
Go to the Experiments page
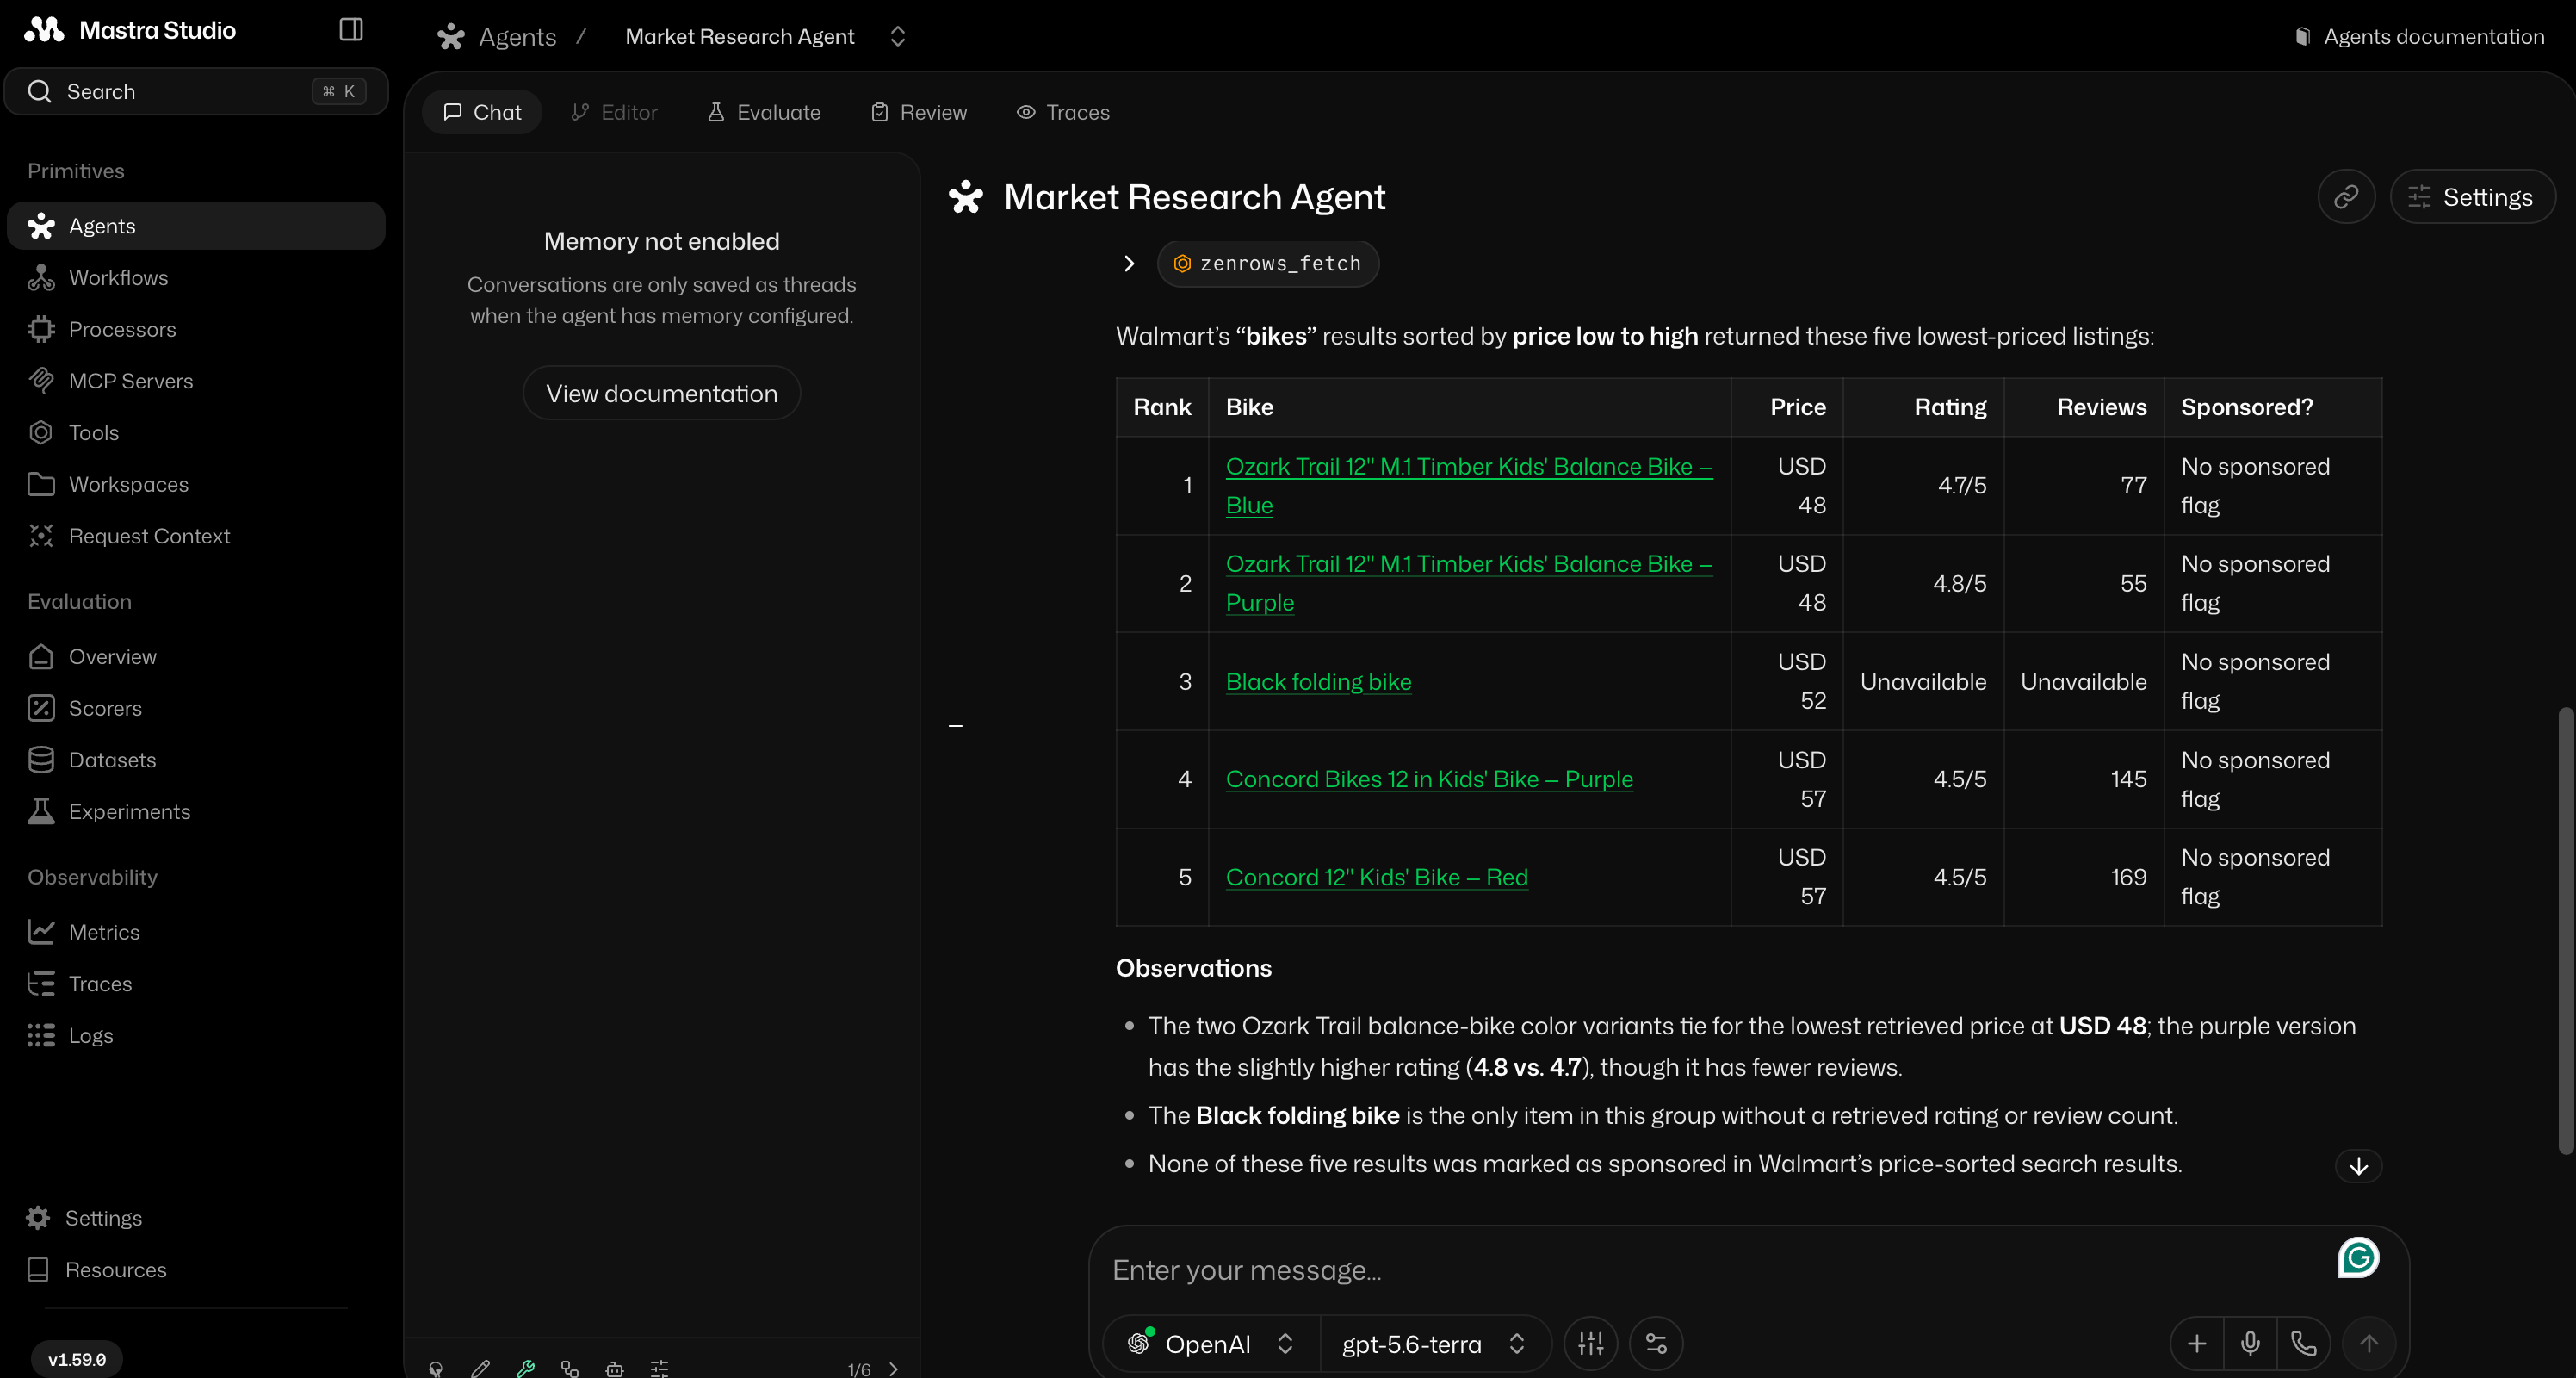pyautogui.click(x=196, y=811)
